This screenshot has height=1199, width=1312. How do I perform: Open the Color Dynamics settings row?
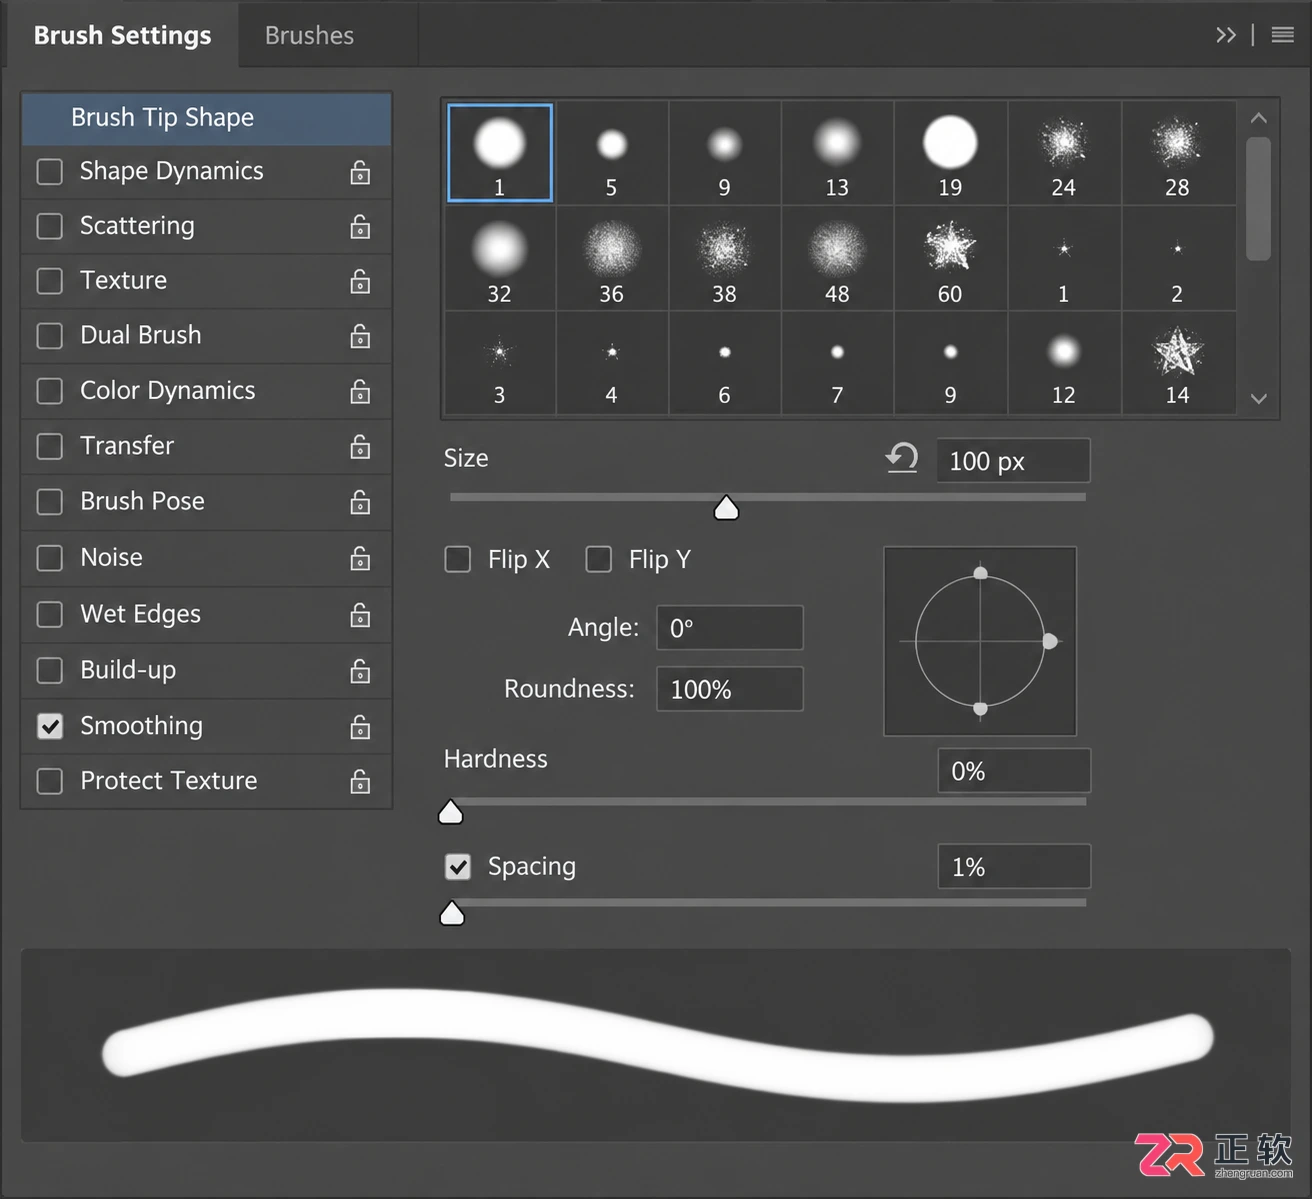206,391
